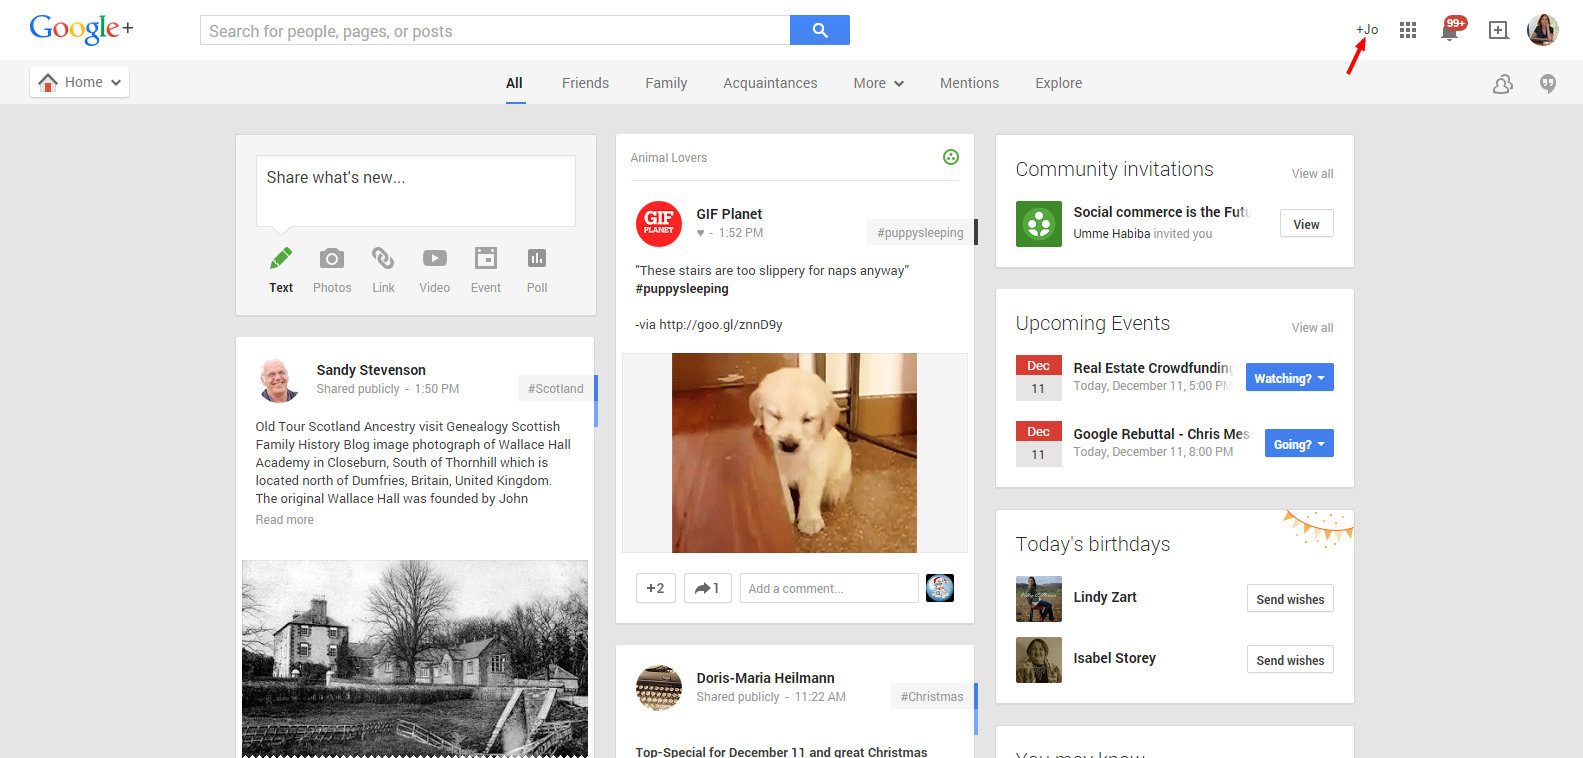The image size is (1583, 758).
Task: Expand the Home navigation dropdown
Action: pos(80,83)
